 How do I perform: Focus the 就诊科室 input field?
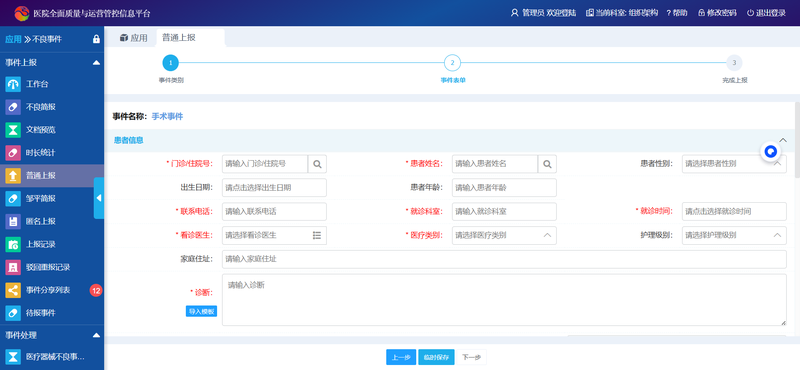pyautogui.click(x=504, y=211)
